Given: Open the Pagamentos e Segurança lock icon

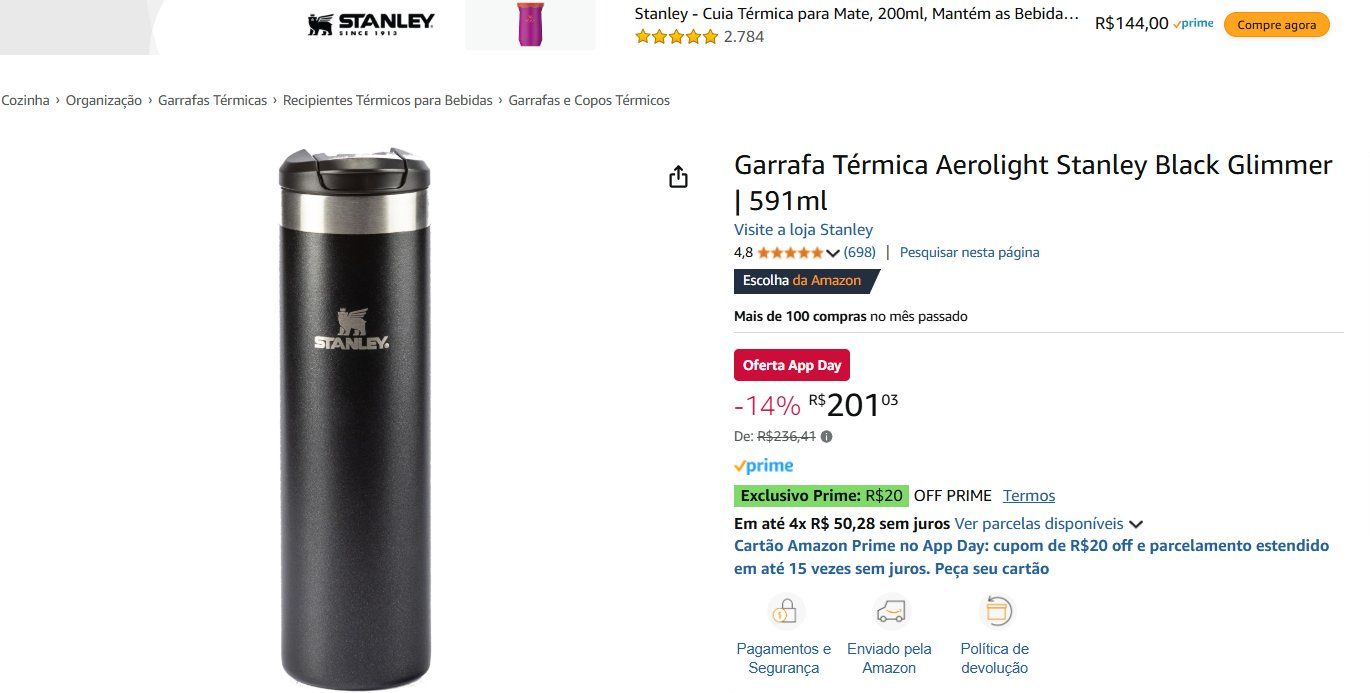Looking at the screenshot, I should click(786, 611).
